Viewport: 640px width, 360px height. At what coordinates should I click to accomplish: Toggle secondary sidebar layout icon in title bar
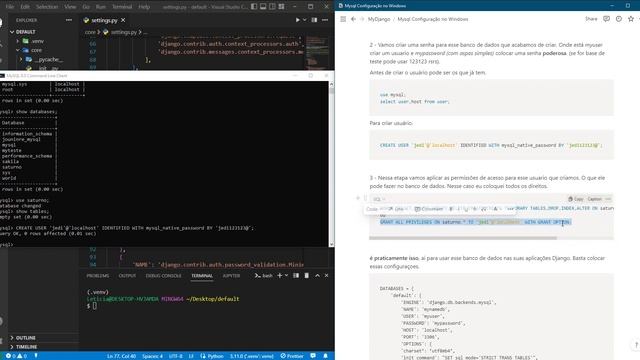[272, 7]
